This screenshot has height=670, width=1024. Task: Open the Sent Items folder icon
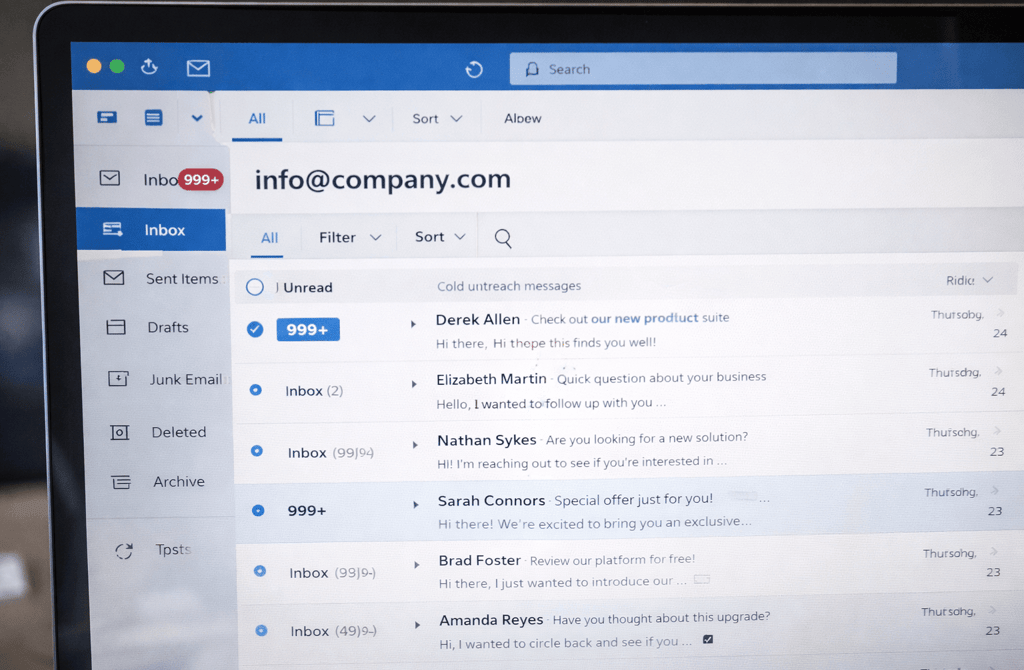pyautogui.click(x=113, y=278)
